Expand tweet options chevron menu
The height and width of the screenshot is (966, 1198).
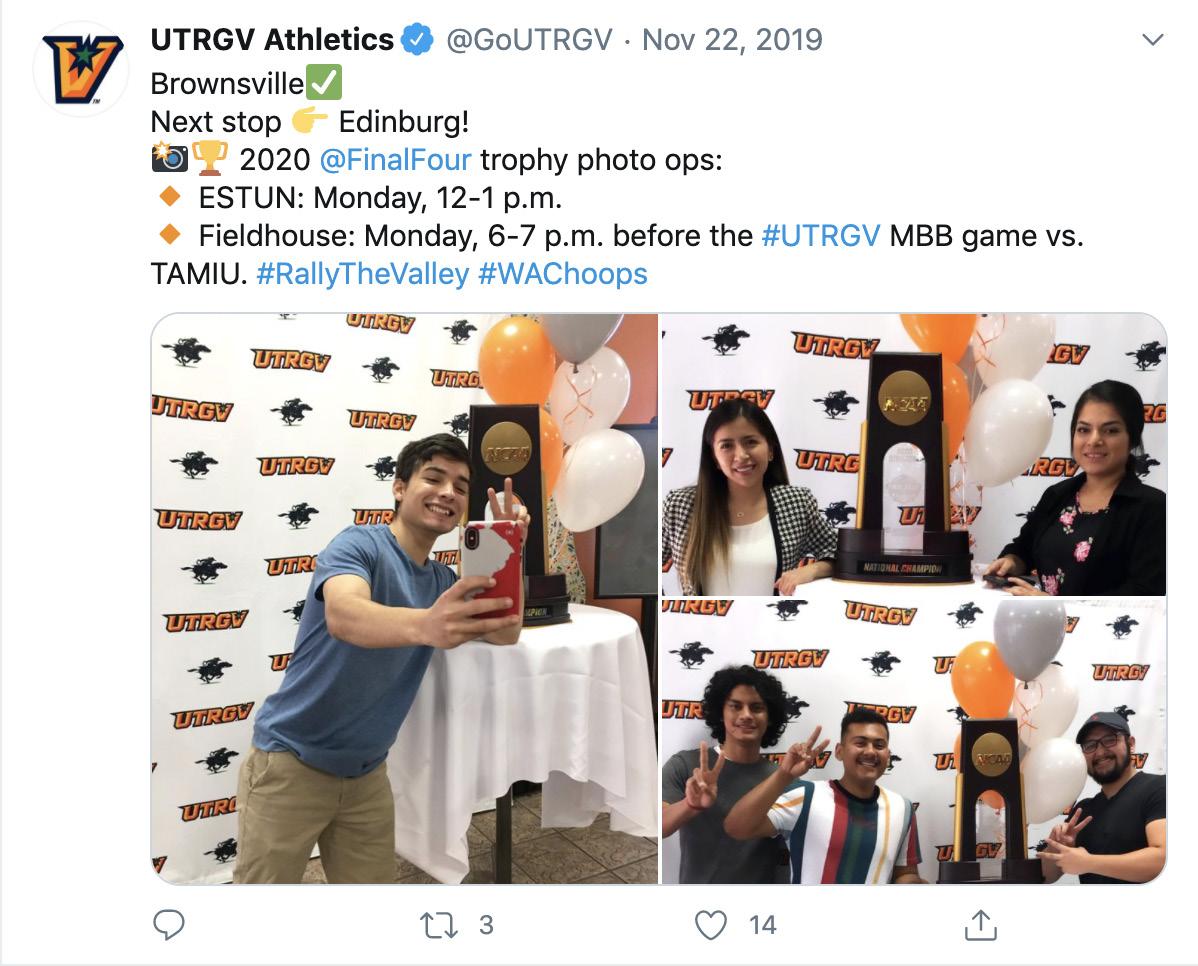click(x=1152, y=40)
